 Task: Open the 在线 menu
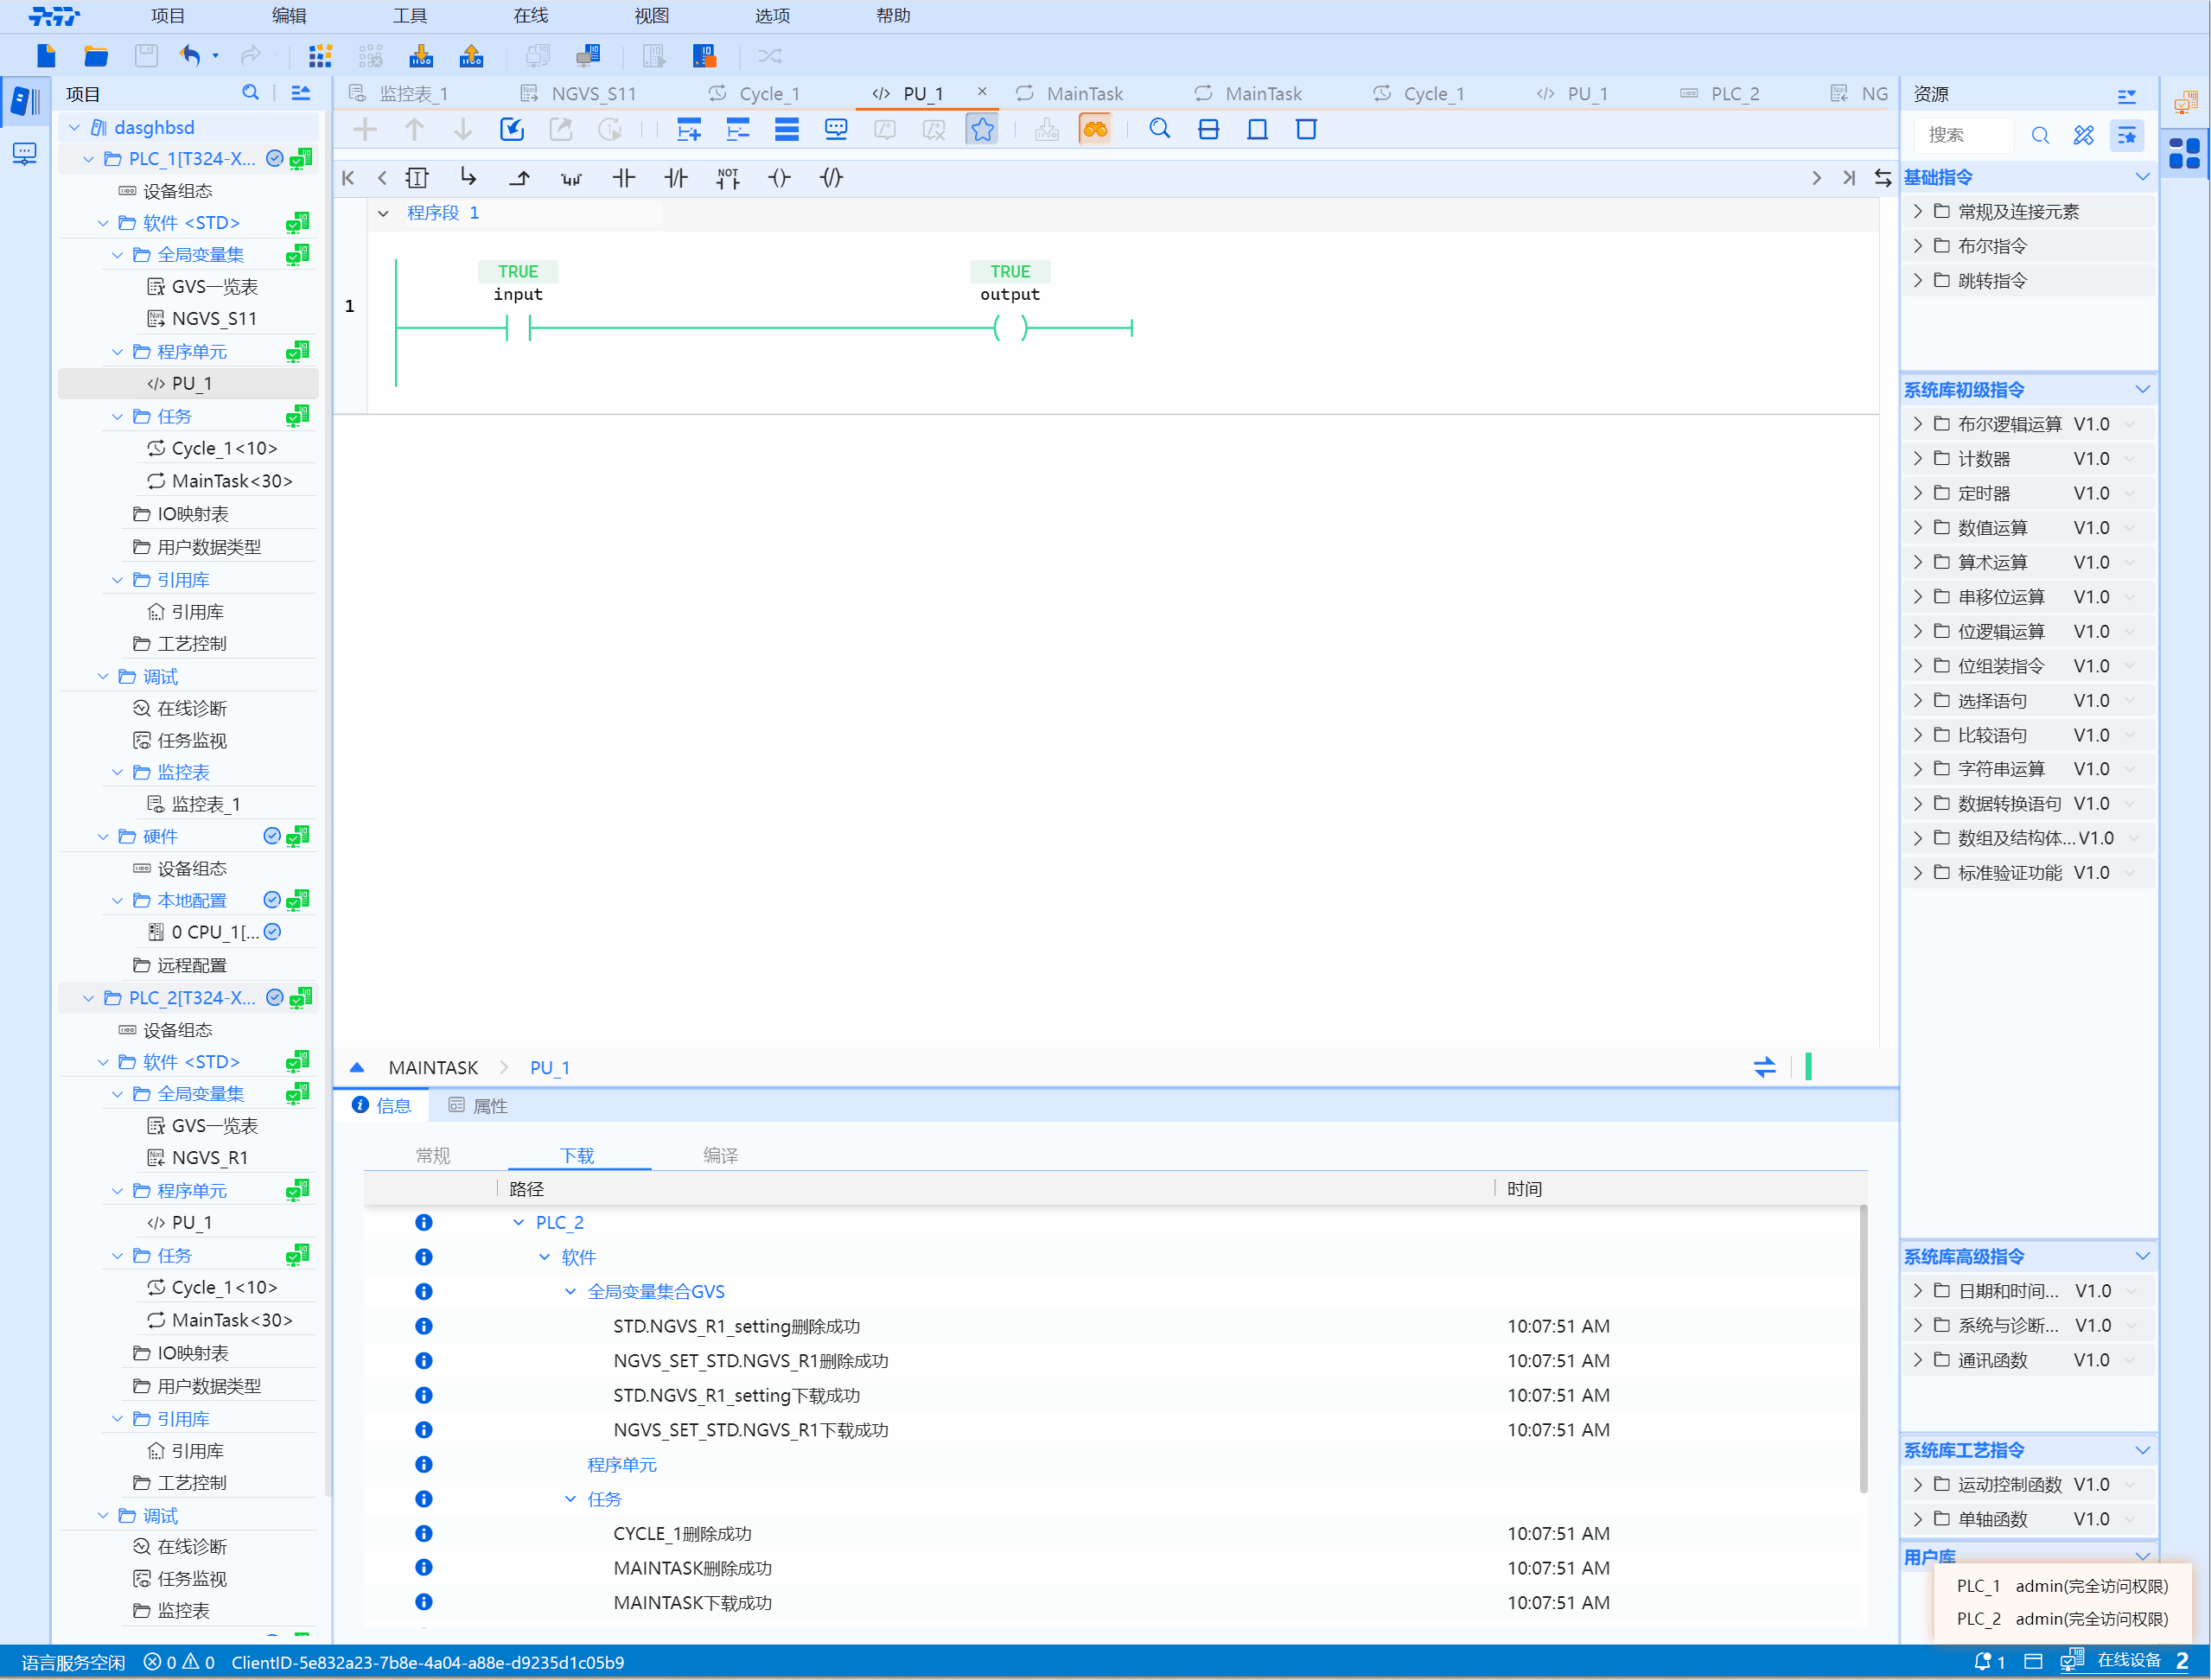pyautogui.click(x=530, y=16)
